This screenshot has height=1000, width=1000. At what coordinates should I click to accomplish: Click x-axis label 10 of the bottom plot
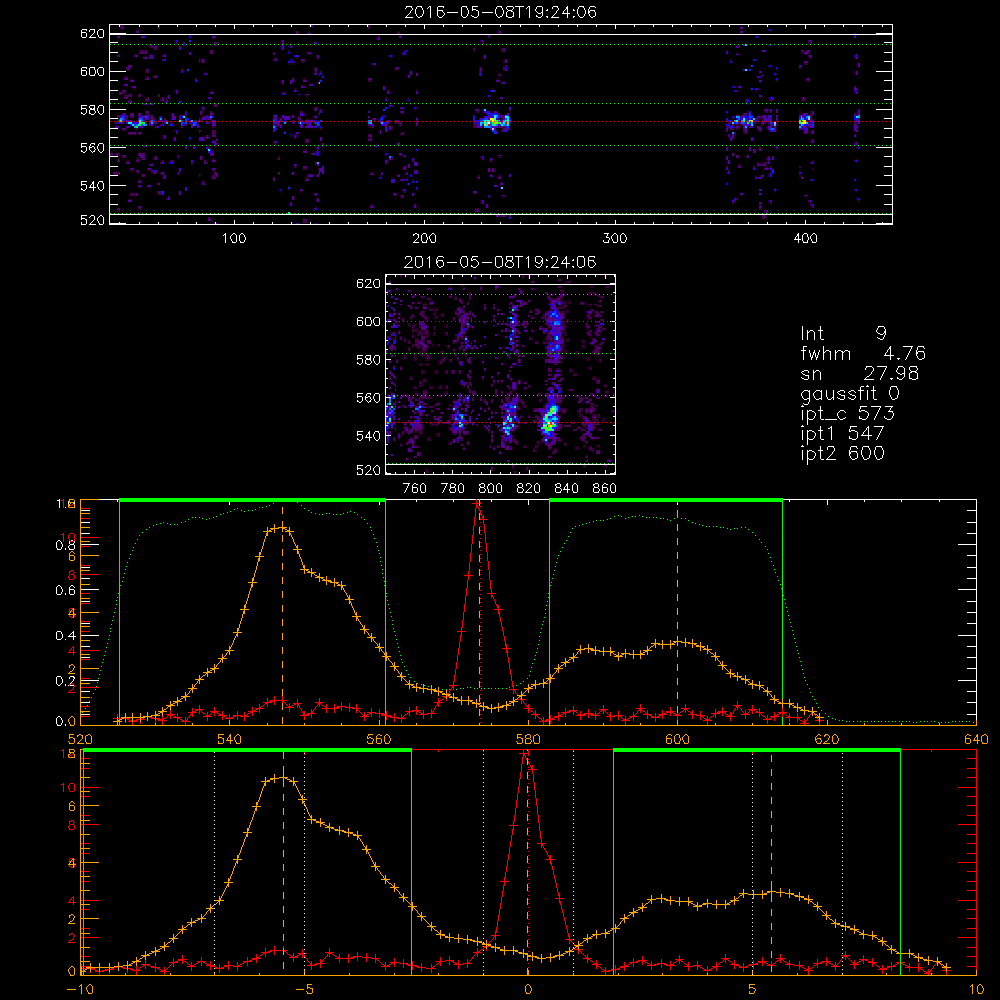[976, 989]
